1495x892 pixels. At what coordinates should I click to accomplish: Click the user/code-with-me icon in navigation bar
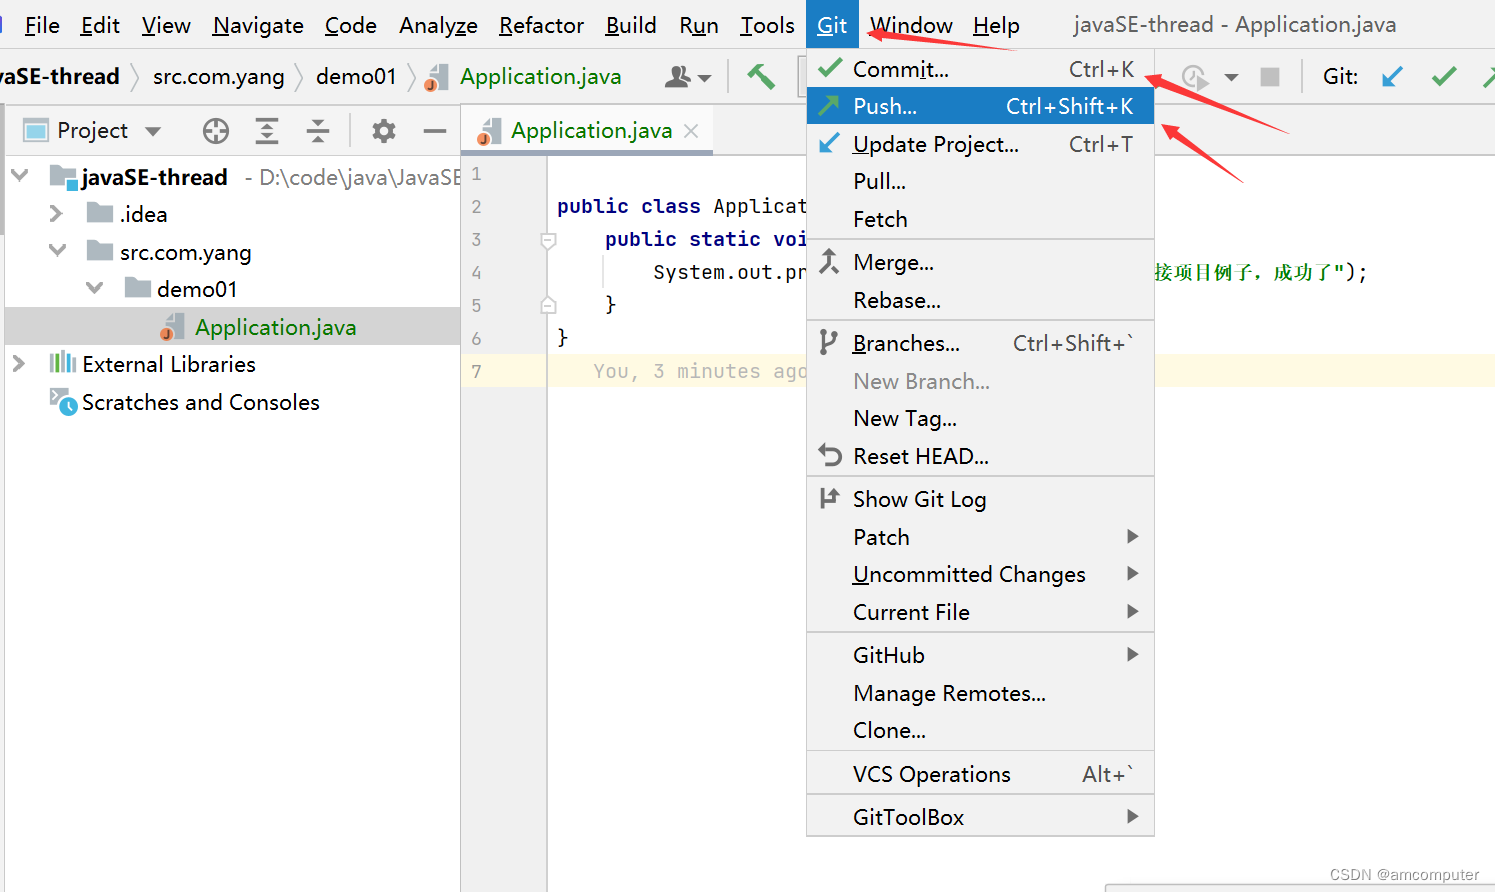point(679,76)
